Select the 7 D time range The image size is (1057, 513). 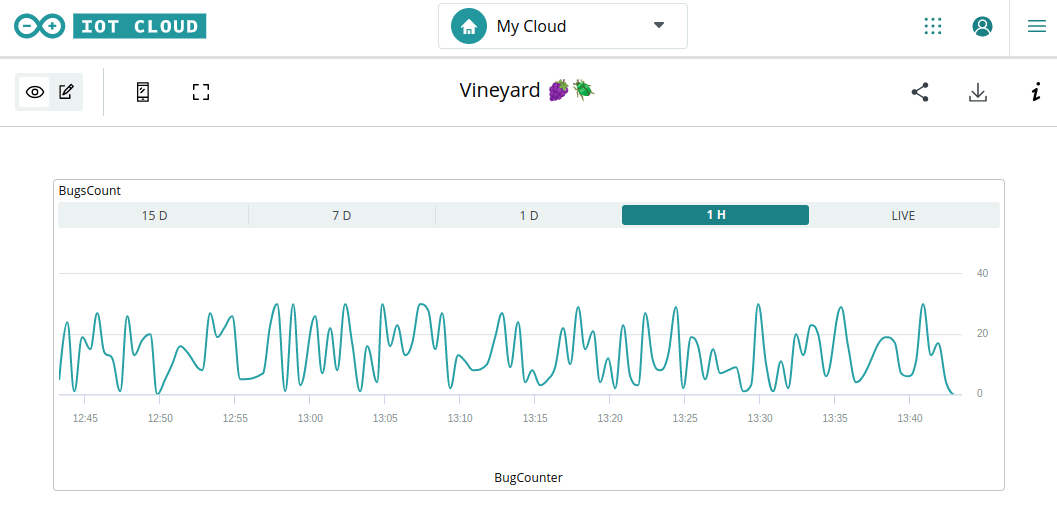tap(342, 215)
